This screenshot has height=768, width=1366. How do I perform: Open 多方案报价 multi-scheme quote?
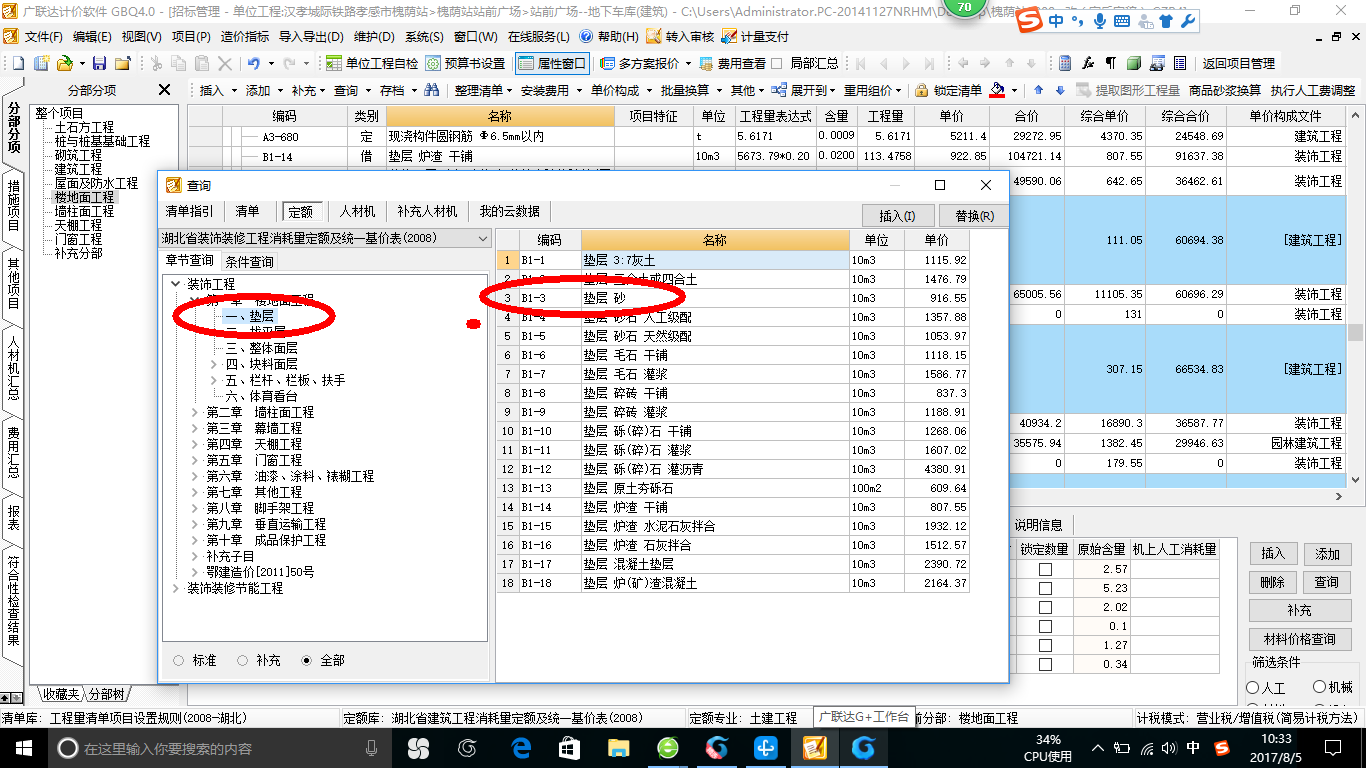[646, 63]
